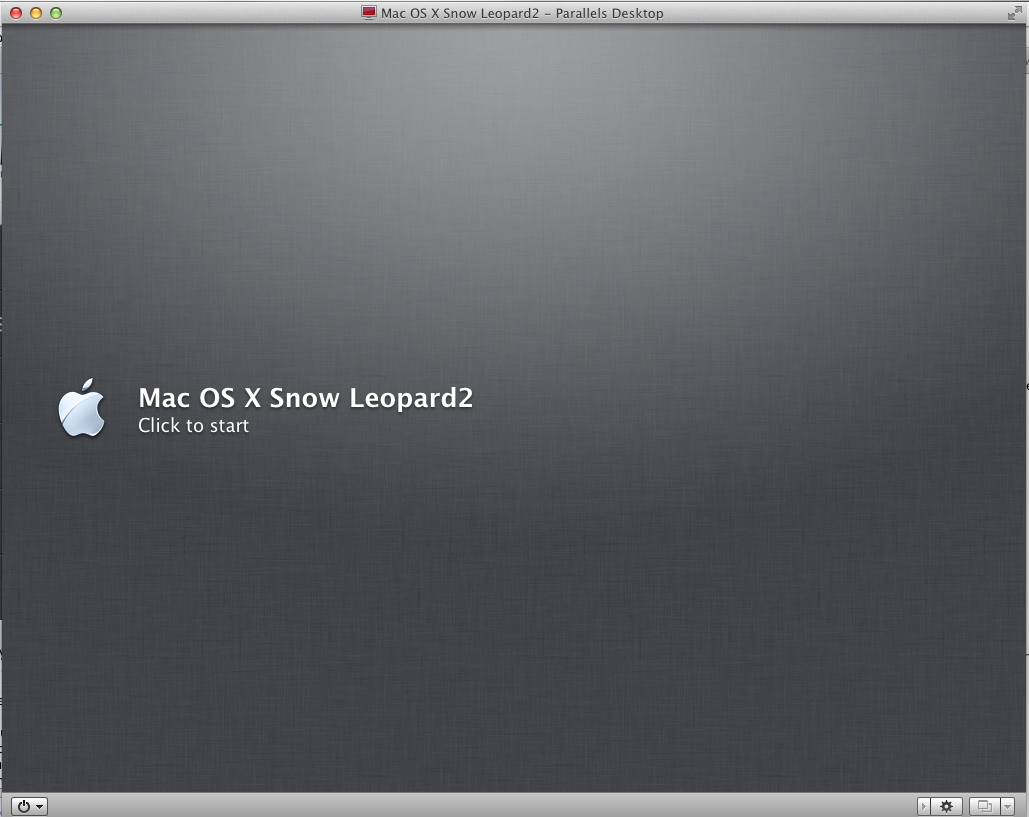Expand the status bar devices arrow

[x=924, y=806]
